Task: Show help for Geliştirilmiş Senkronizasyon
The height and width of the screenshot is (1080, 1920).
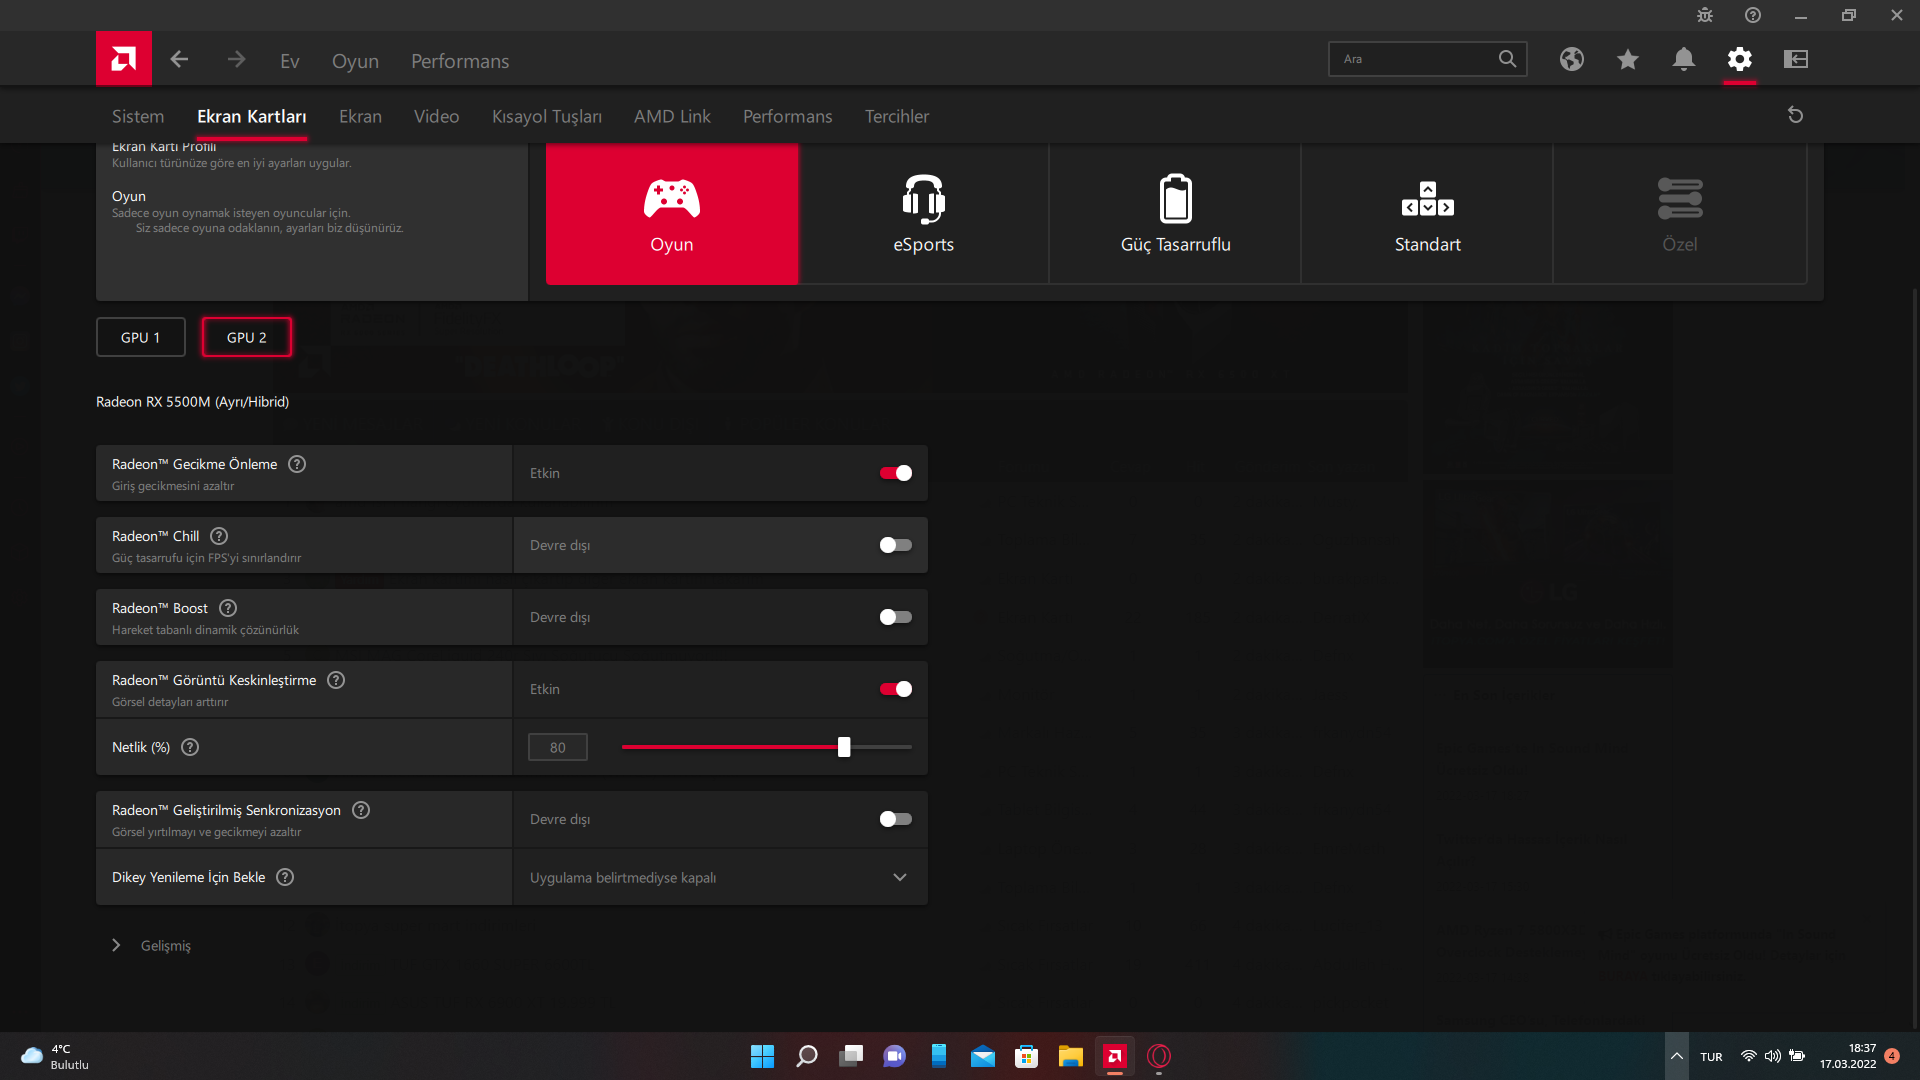Action: pos(361,810)
